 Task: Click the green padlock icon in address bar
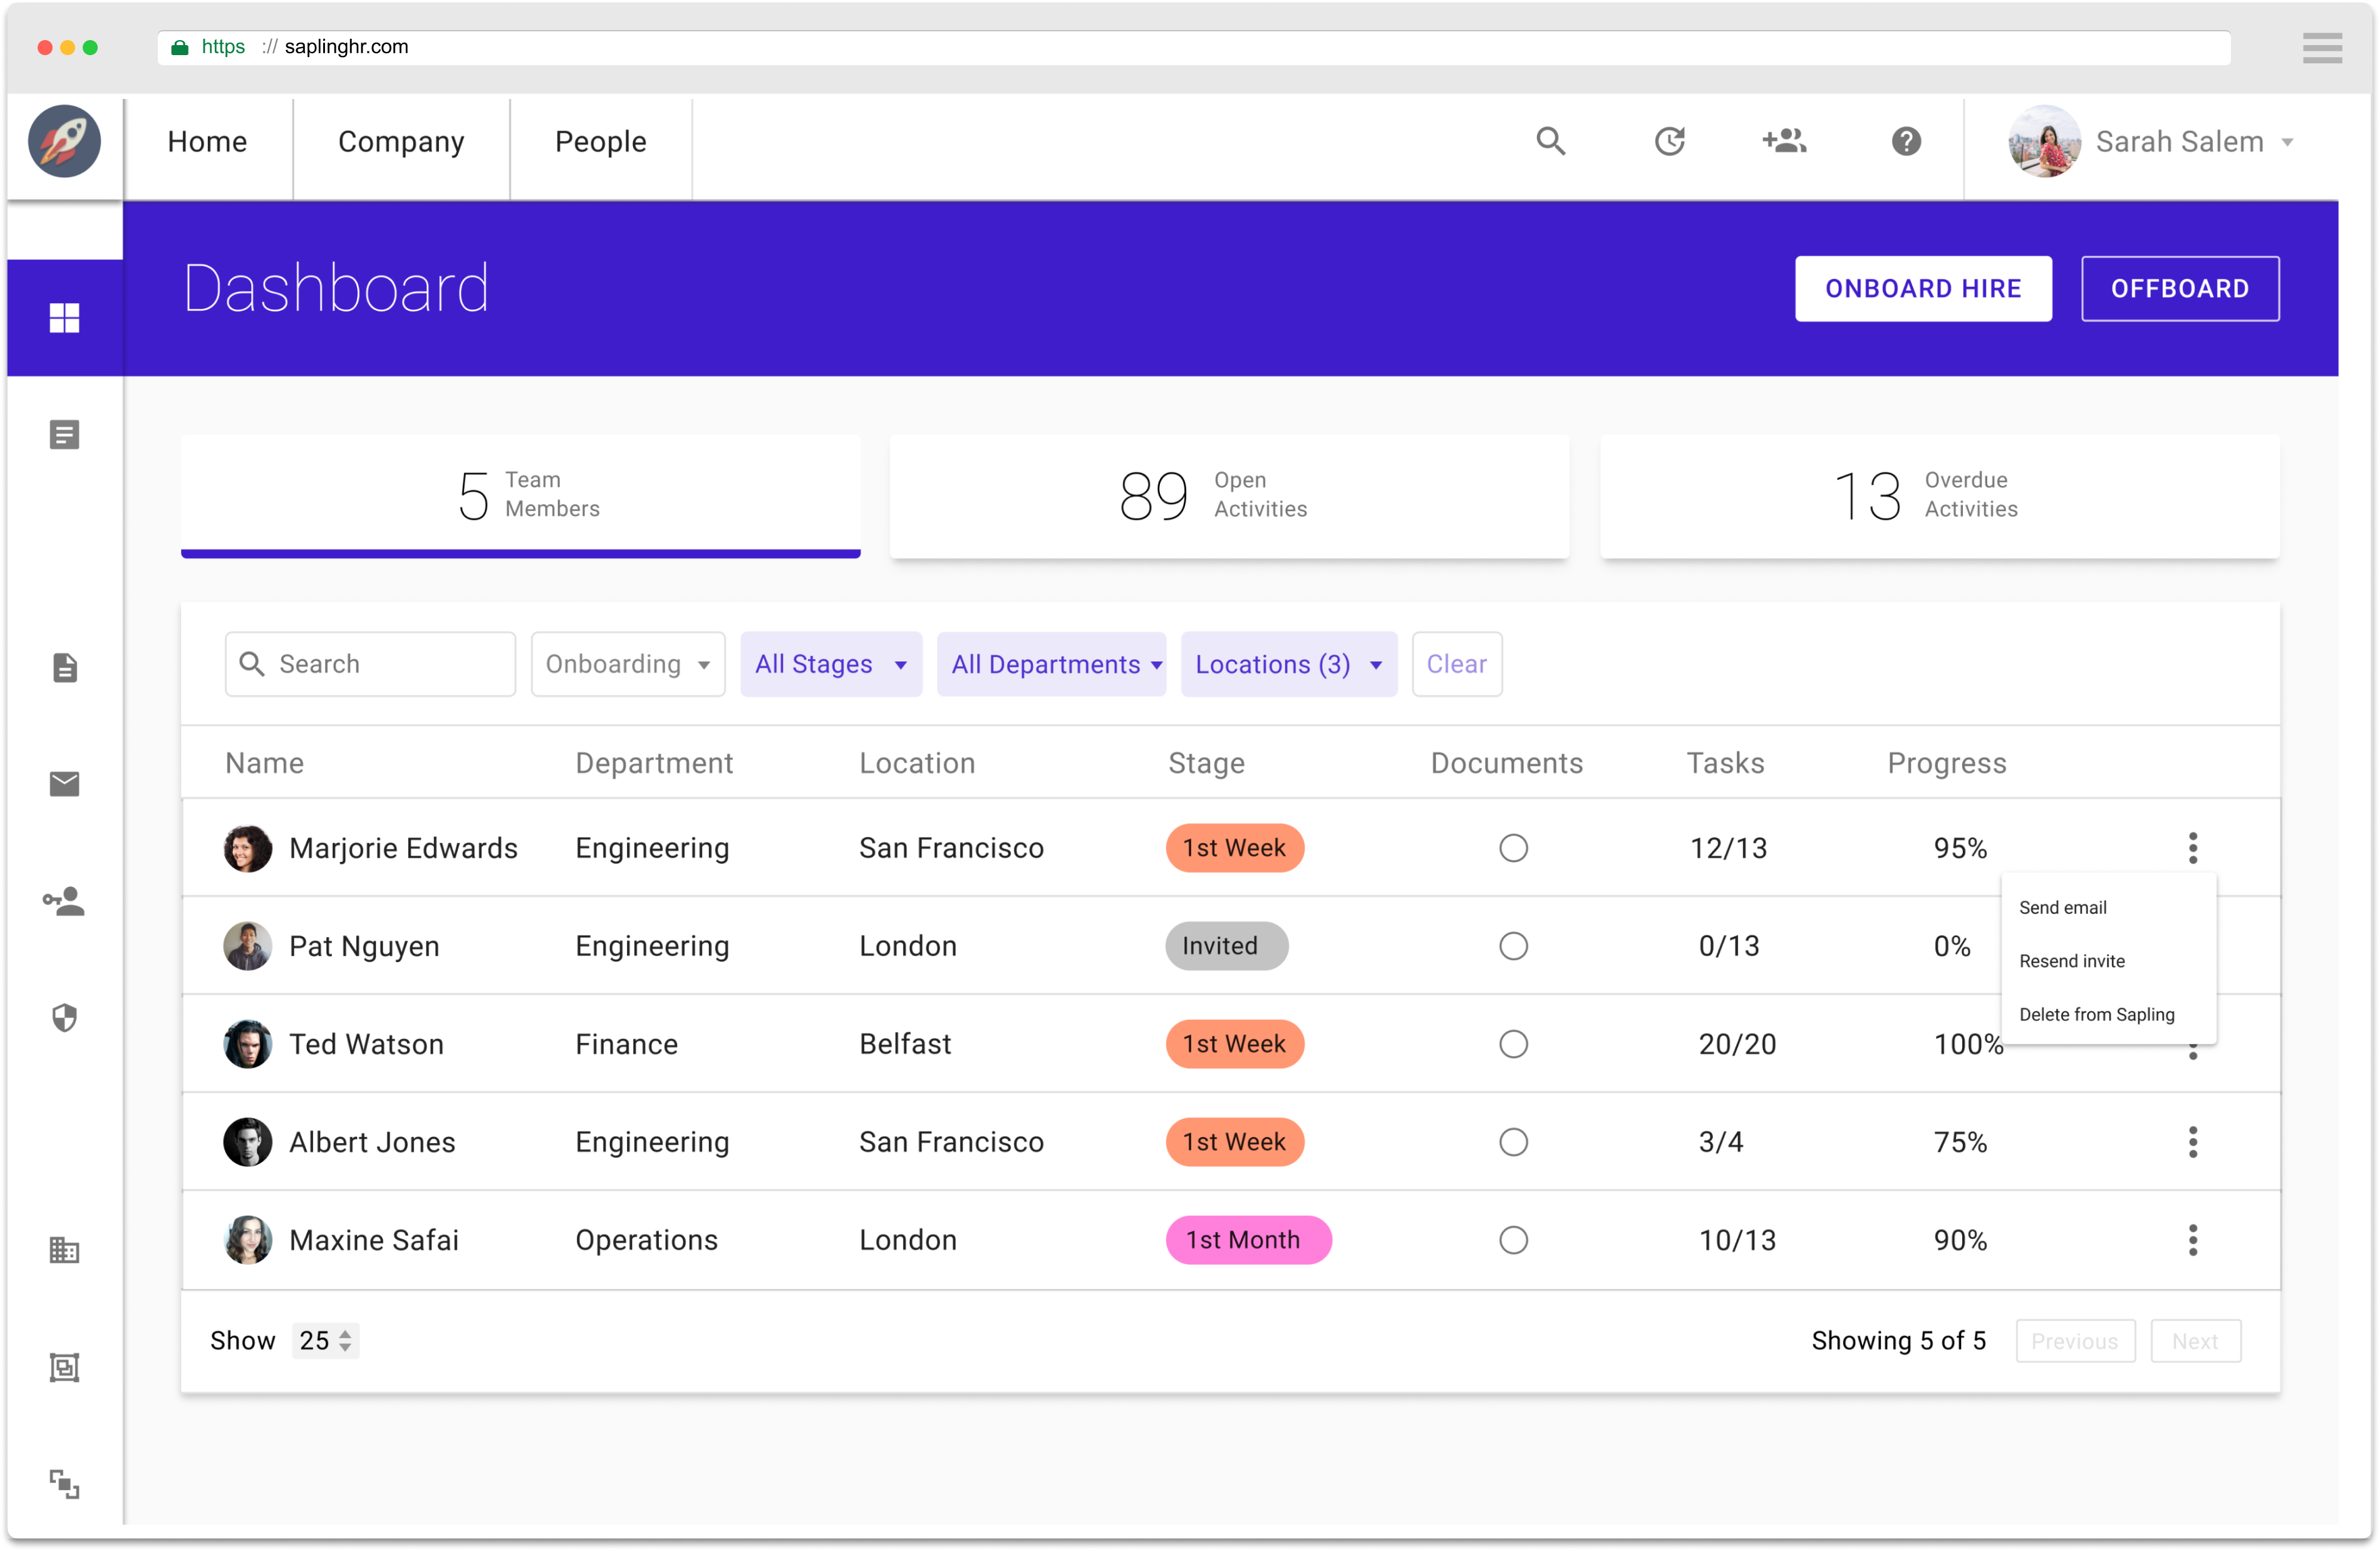tap(180, 47)
